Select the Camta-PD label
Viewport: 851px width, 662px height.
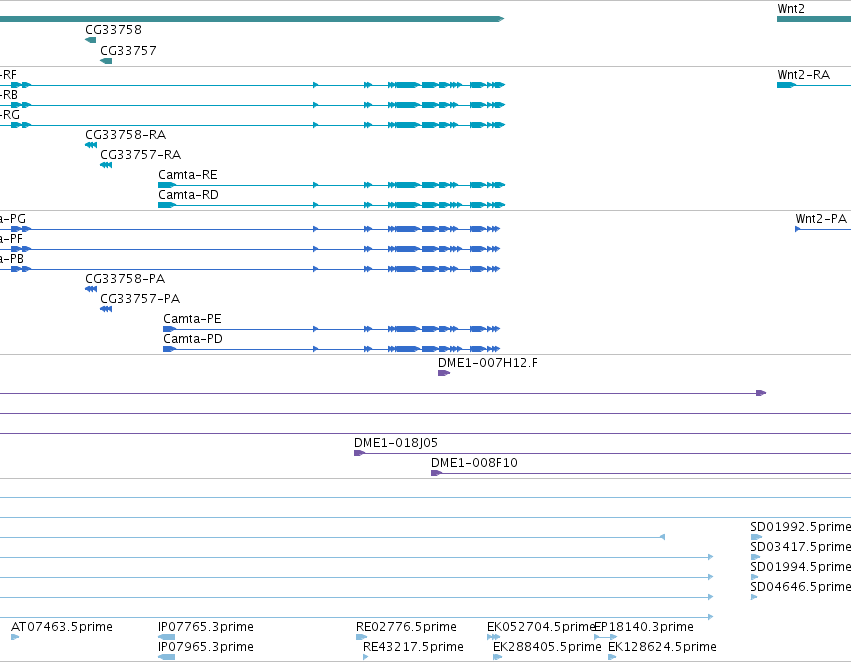coord(193,339)
